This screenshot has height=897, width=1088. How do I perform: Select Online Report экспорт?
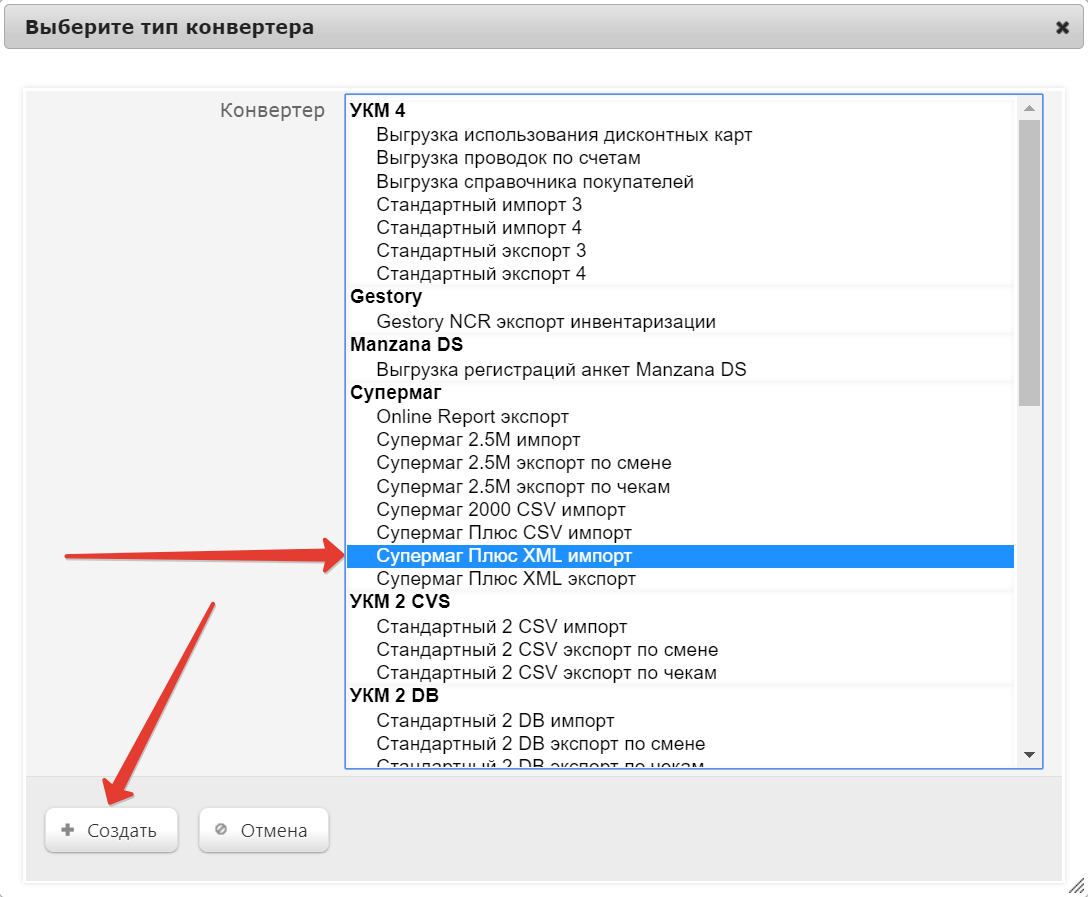tap(472, 416)
